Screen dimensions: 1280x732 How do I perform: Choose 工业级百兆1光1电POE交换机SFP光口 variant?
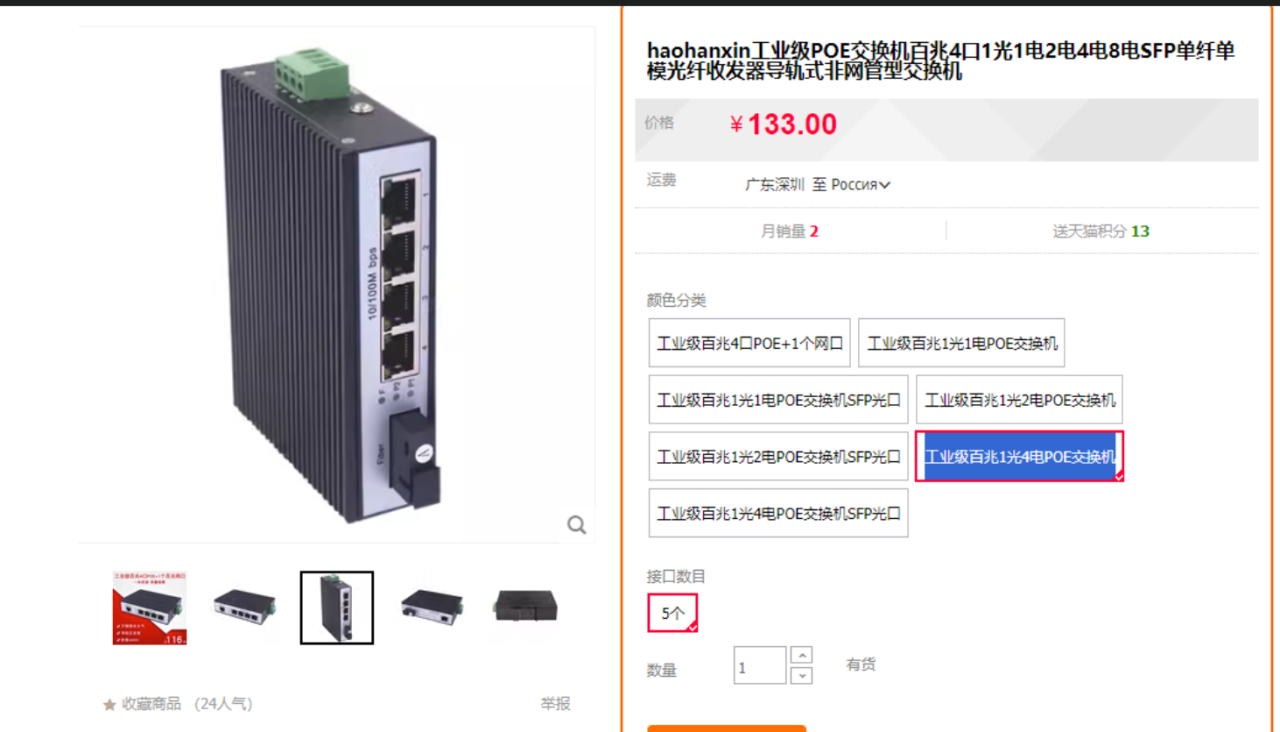tap(779, 400)
